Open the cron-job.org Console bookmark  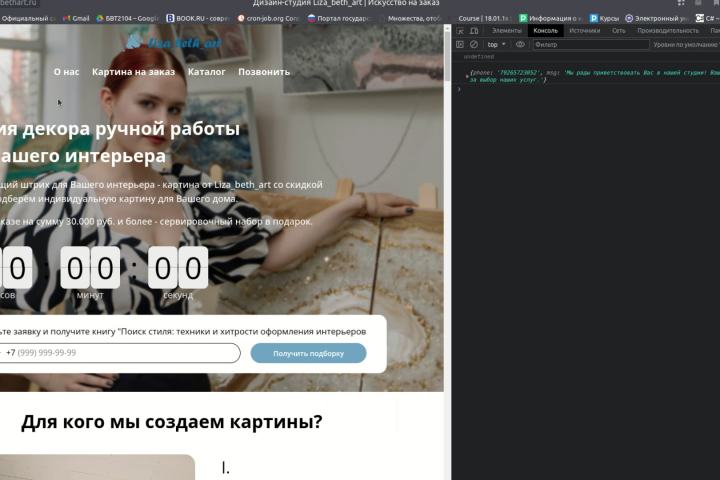coord(268,18)
